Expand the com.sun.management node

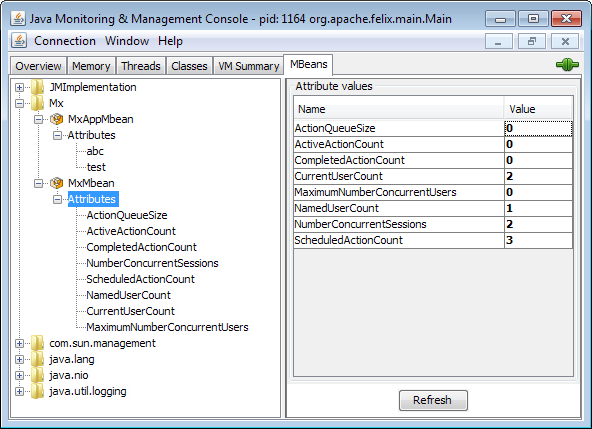point(19,343)
